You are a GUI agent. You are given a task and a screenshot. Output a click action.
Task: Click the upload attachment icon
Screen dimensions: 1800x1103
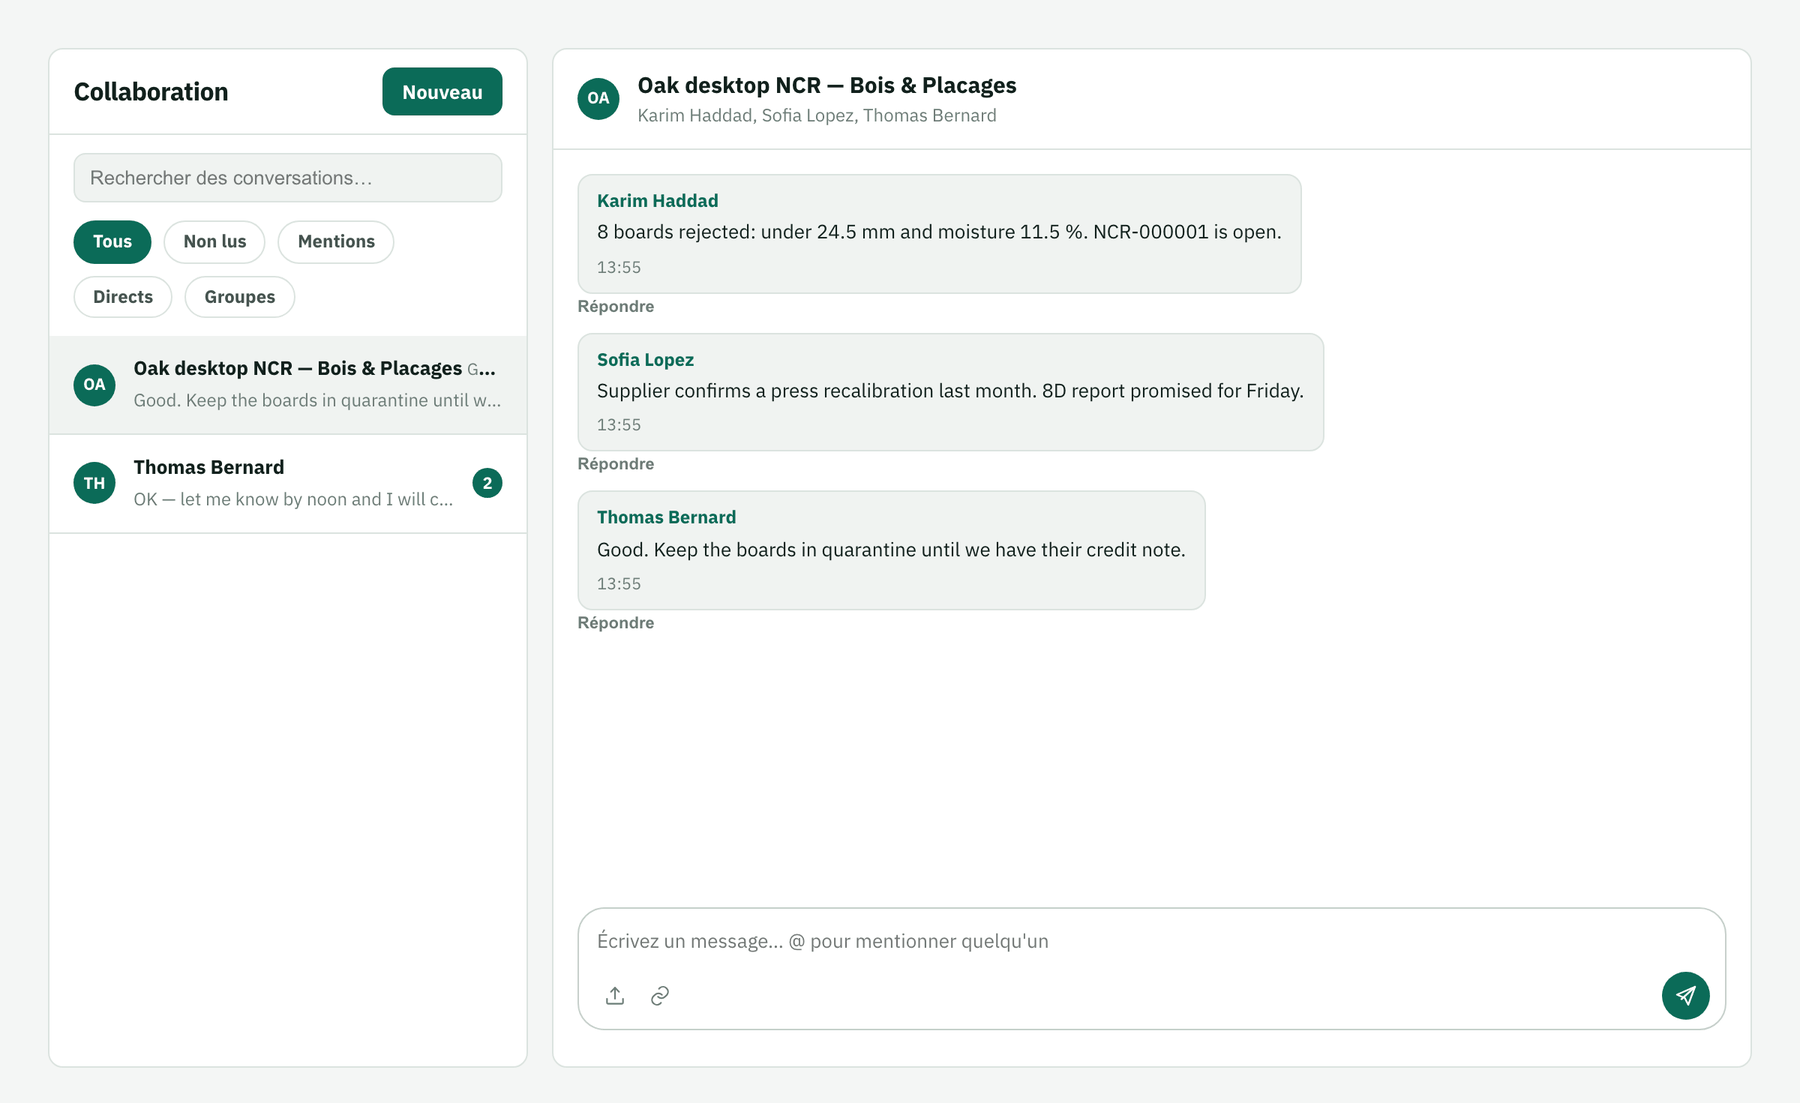pyautogui.click(x=615, y=996)
